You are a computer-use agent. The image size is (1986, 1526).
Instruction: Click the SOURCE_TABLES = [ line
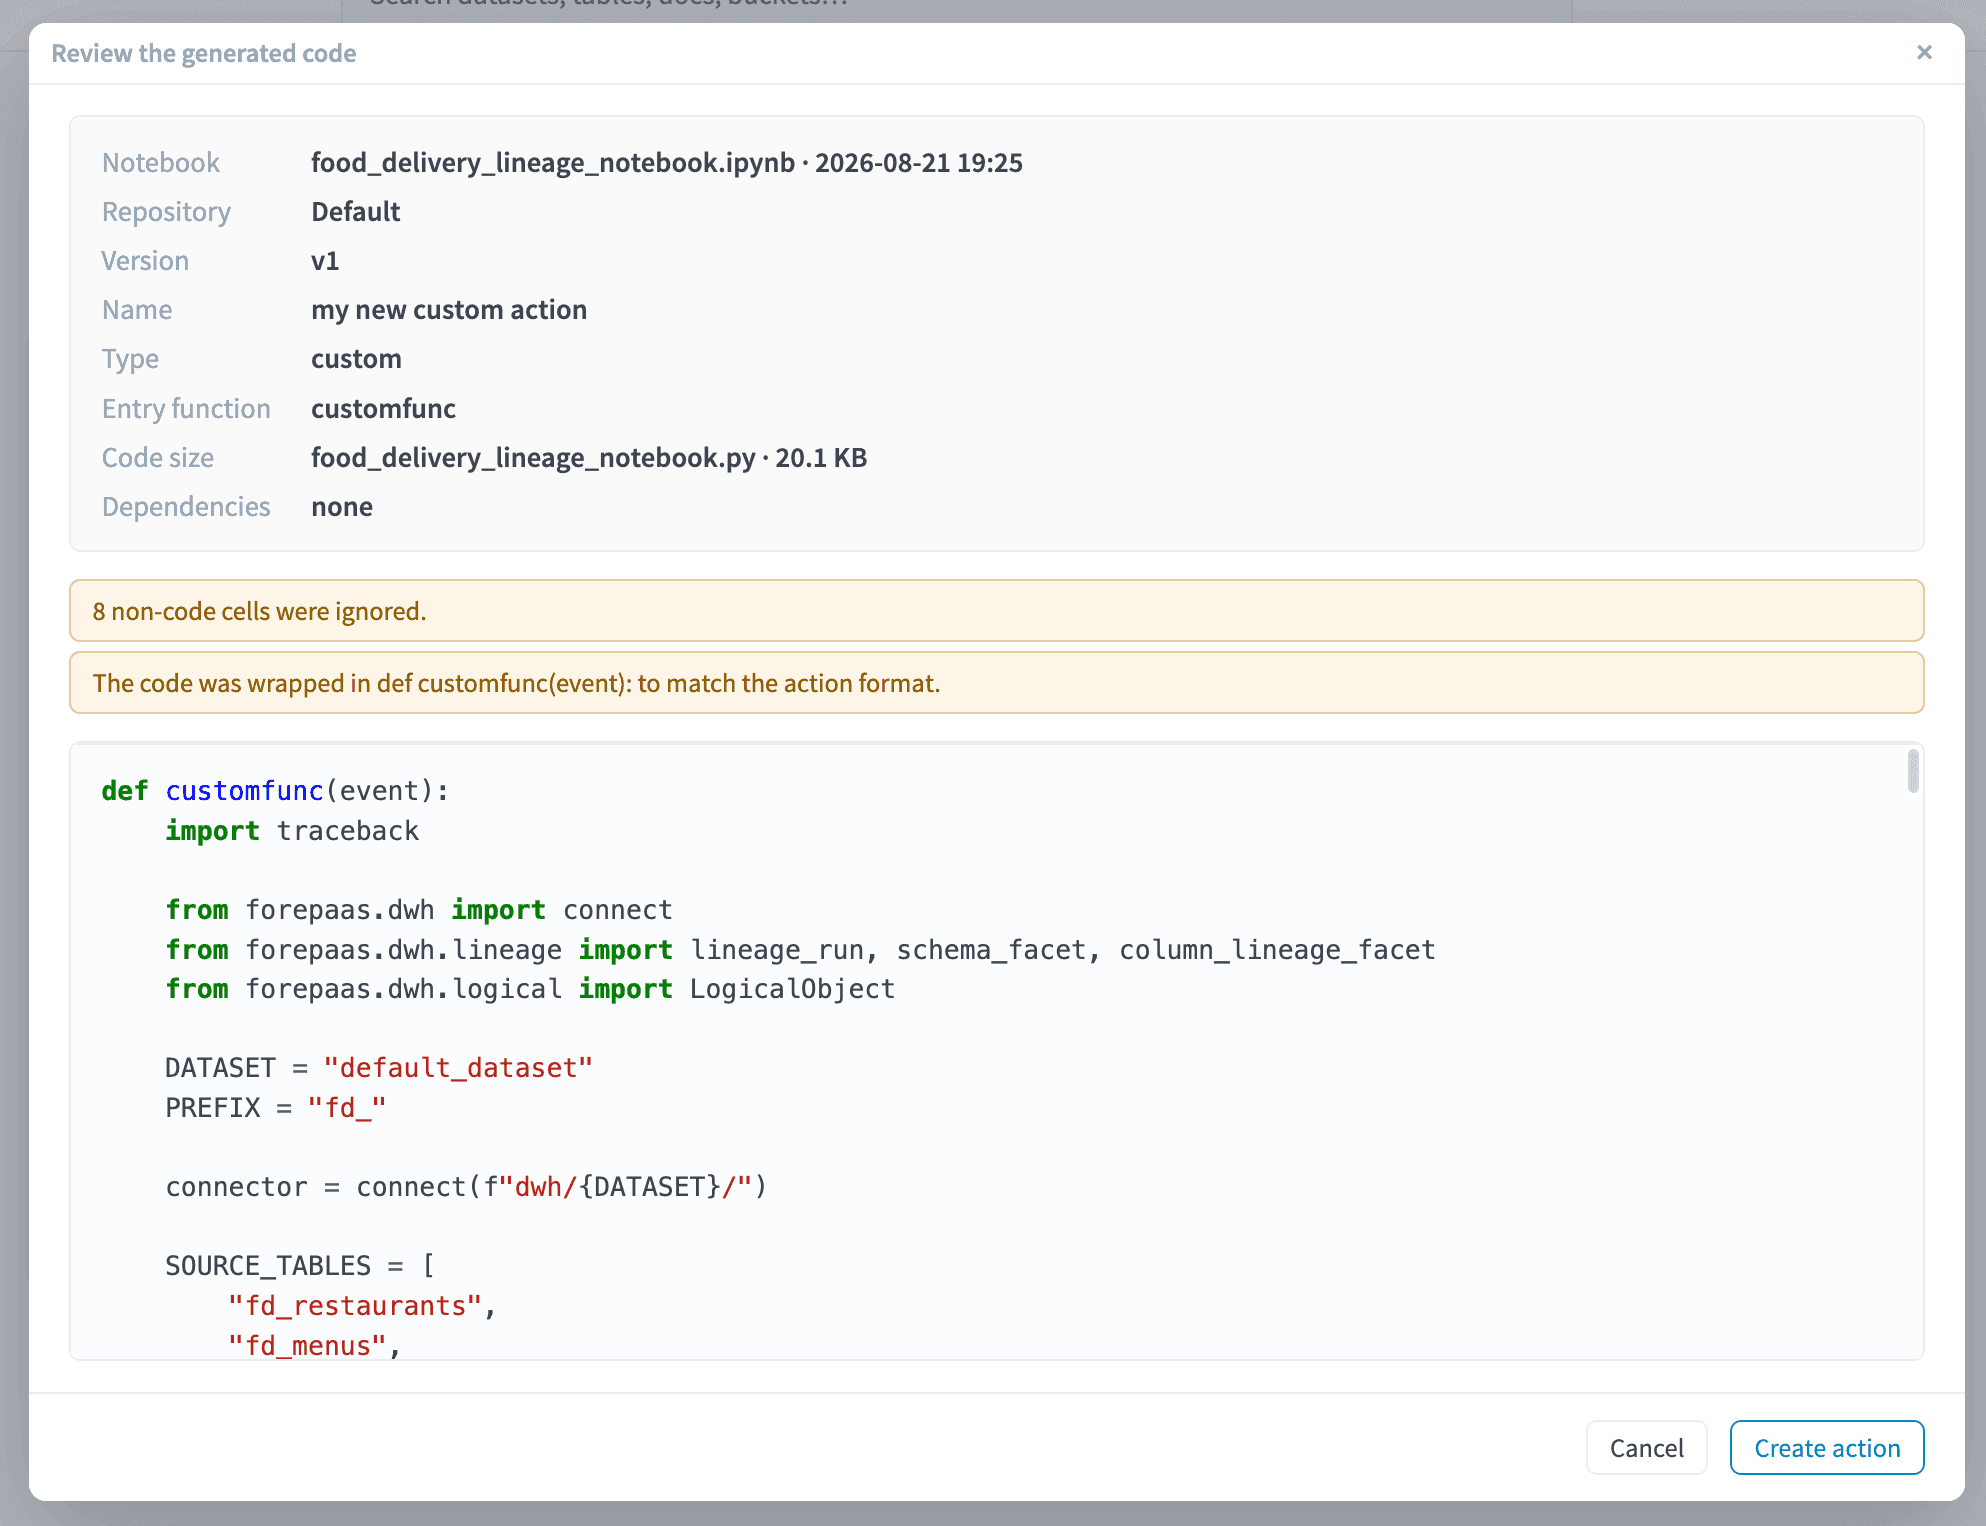point(300,1265)
